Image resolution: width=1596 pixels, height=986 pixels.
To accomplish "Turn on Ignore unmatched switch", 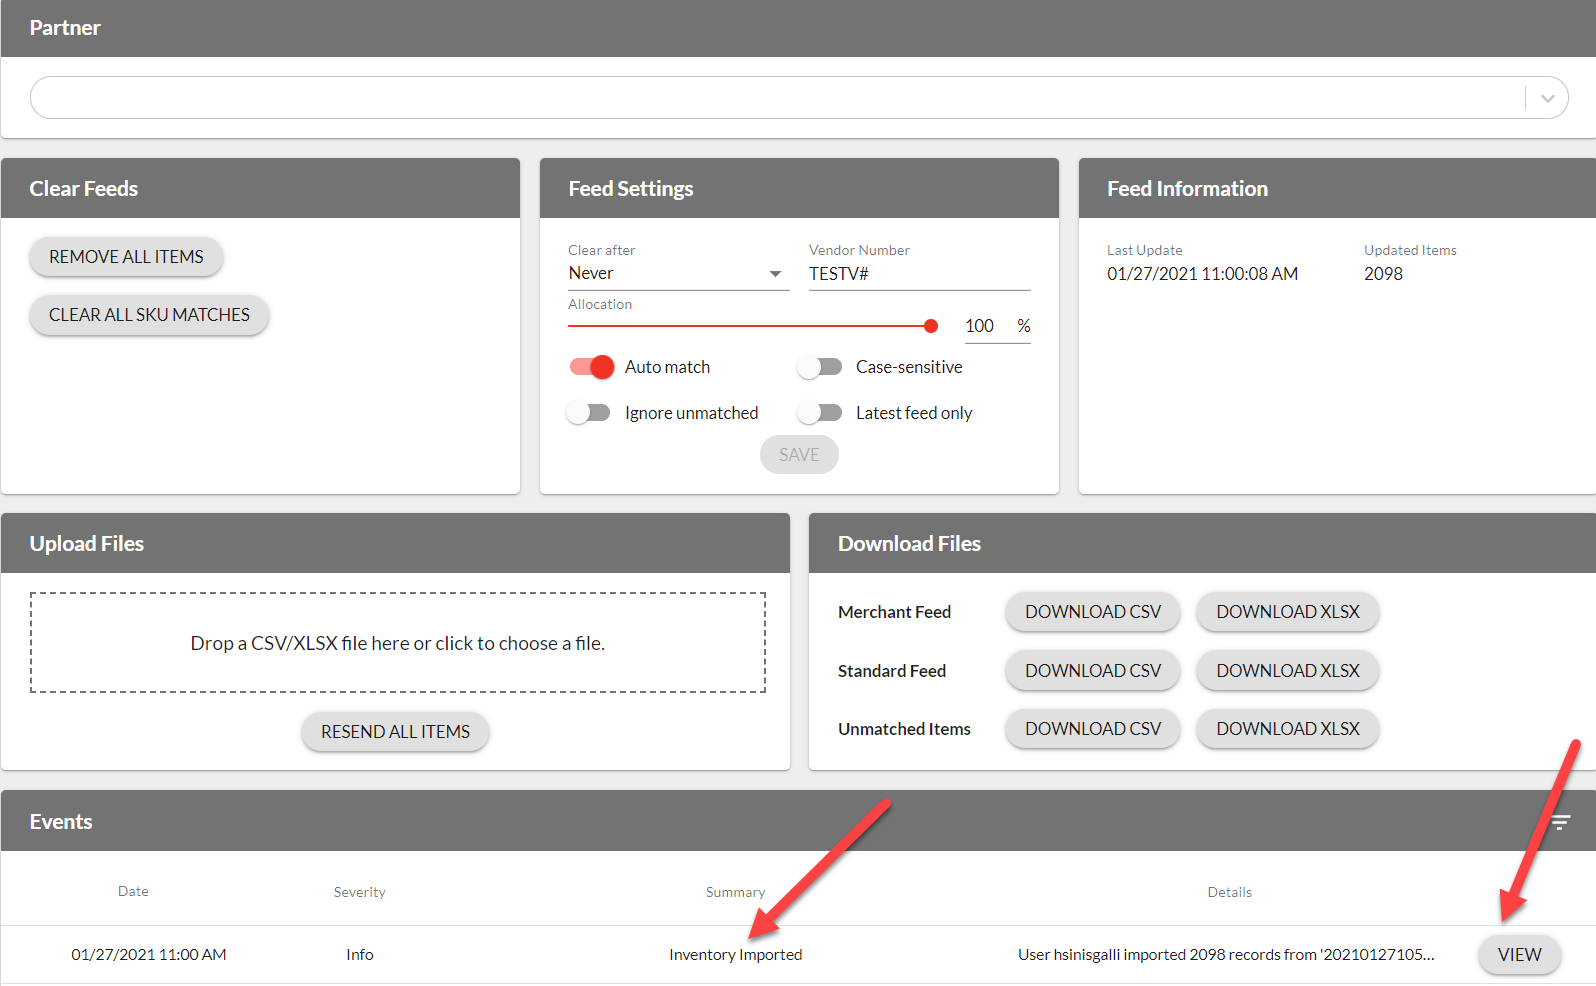I will point(589,413).
